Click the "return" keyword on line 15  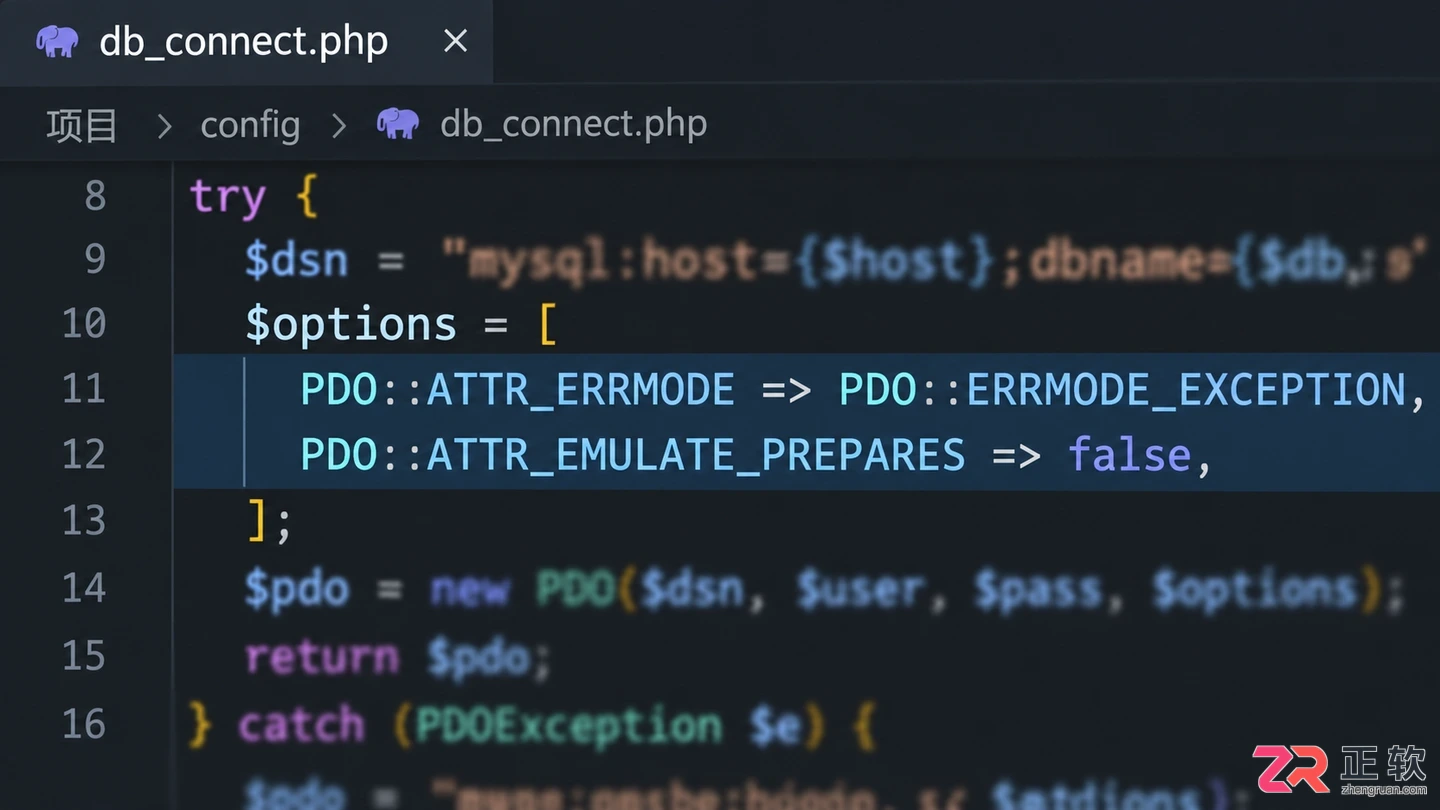322,657
